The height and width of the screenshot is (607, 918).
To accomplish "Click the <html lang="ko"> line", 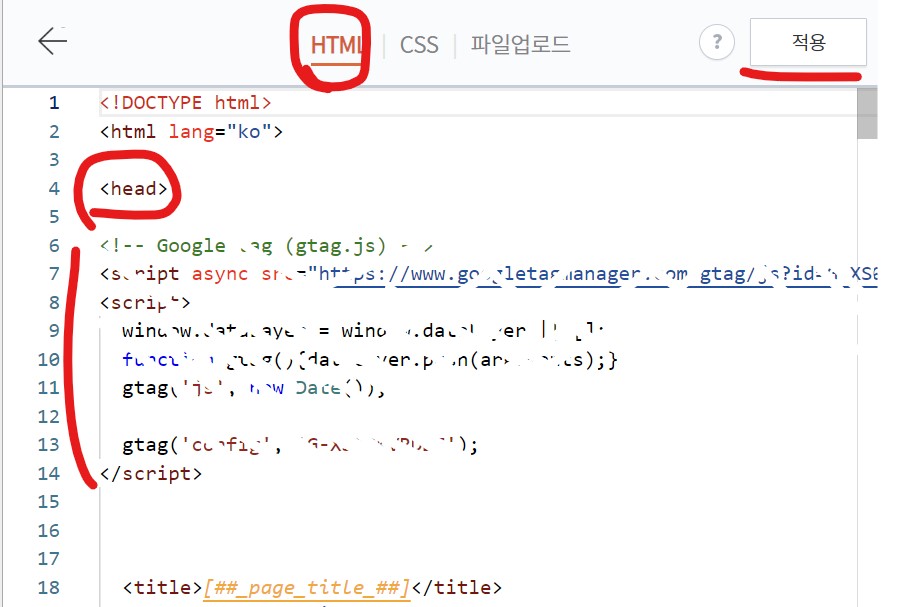I will tap(191, 132).
